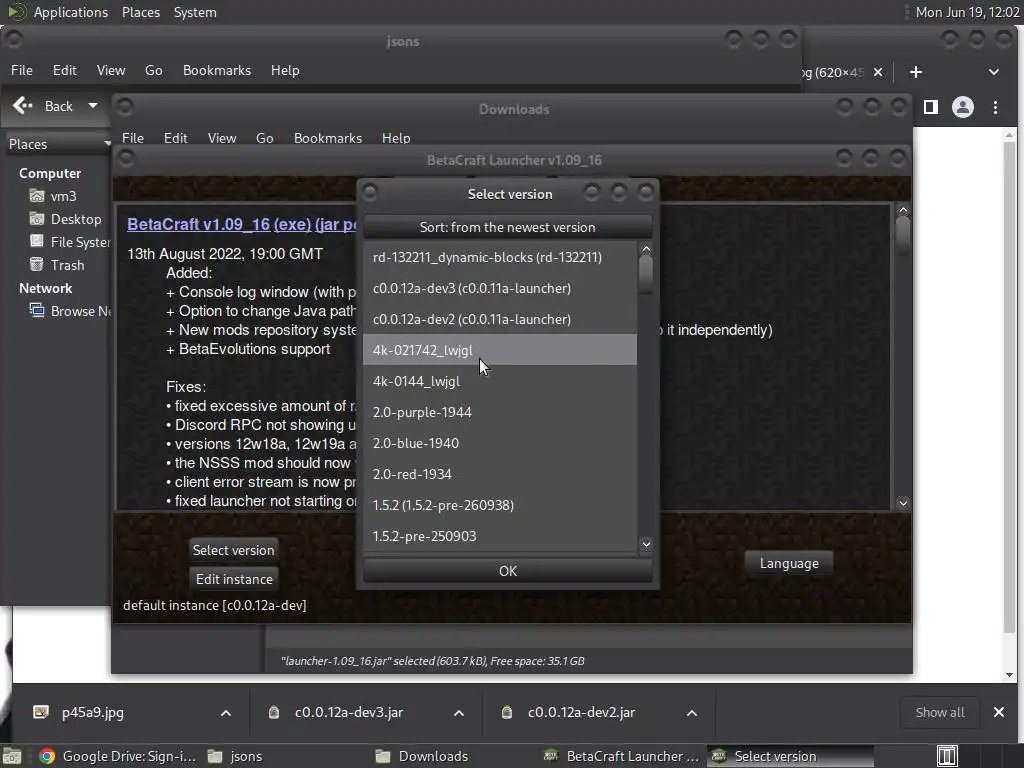Click show desktop icon in taskbar
Image resolution: width=1024 pixels, height=768 pixels.
[12, 756]
